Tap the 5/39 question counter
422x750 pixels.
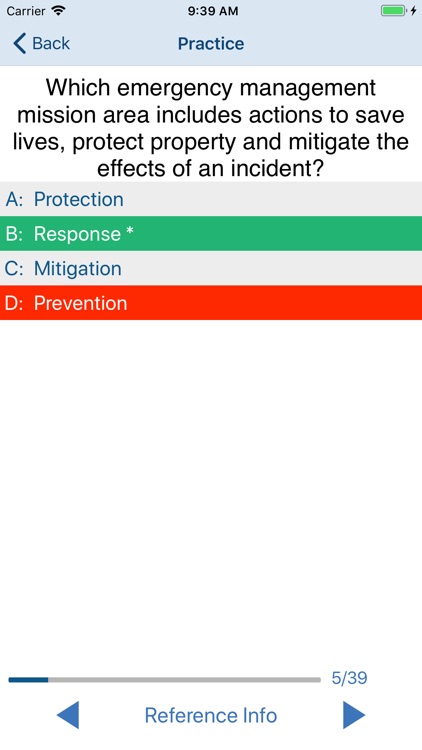pyautogui.click(x=349, y=678)
